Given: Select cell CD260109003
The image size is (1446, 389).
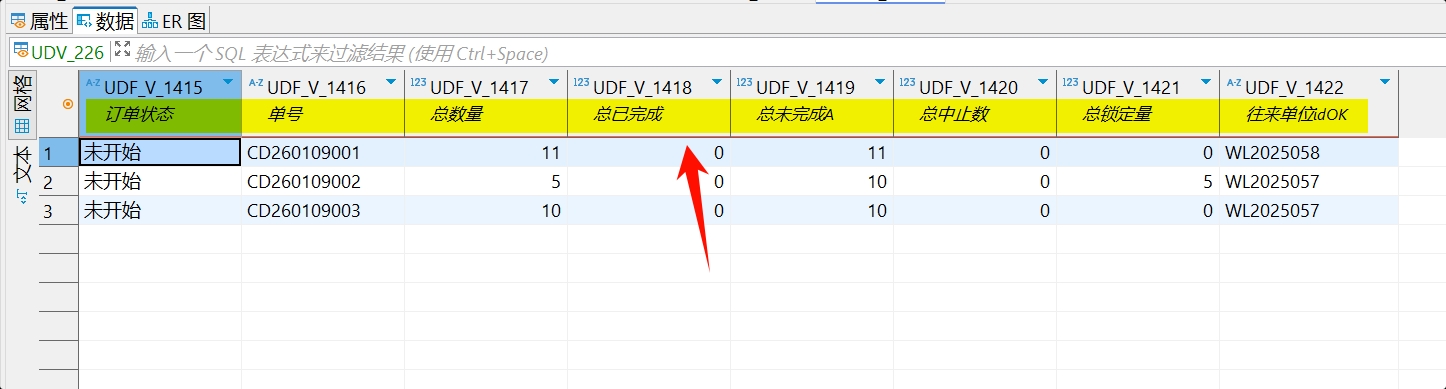Looking at the screenshot, I should (x=323, y=211).
